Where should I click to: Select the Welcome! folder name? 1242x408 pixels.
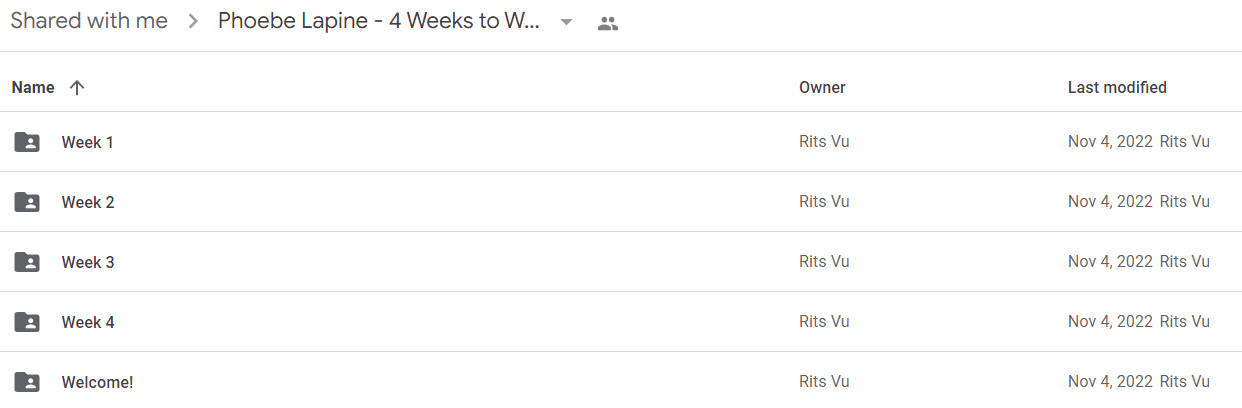point(97,382)
